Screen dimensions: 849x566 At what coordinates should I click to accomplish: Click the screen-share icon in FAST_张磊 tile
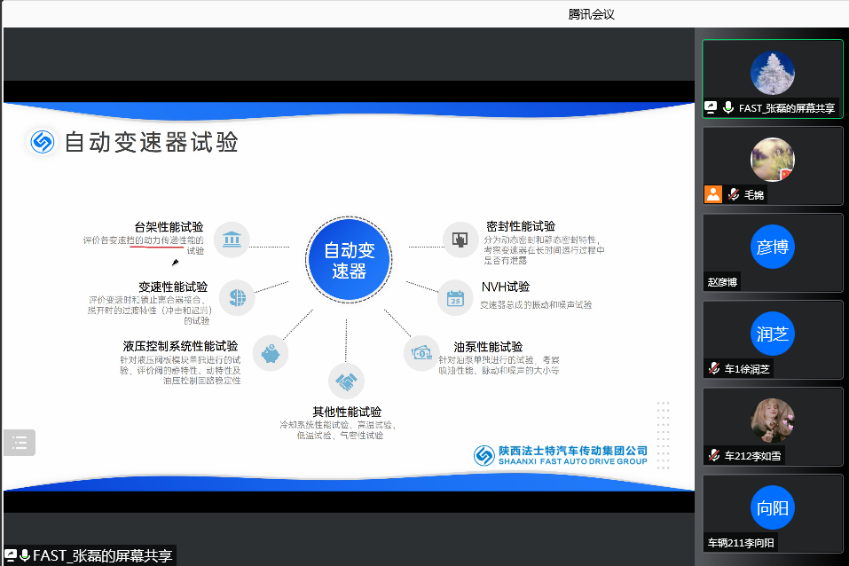coord(711,108)
